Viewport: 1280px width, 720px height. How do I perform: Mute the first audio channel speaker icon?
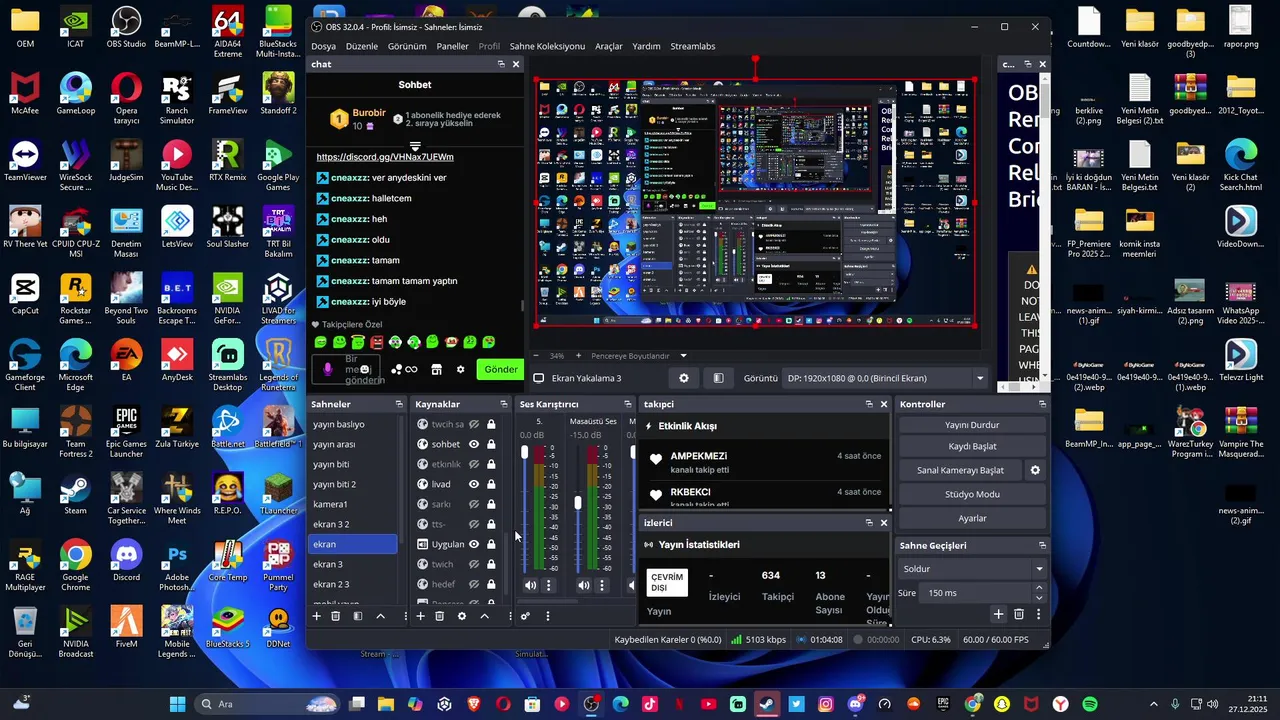[531, 585]
